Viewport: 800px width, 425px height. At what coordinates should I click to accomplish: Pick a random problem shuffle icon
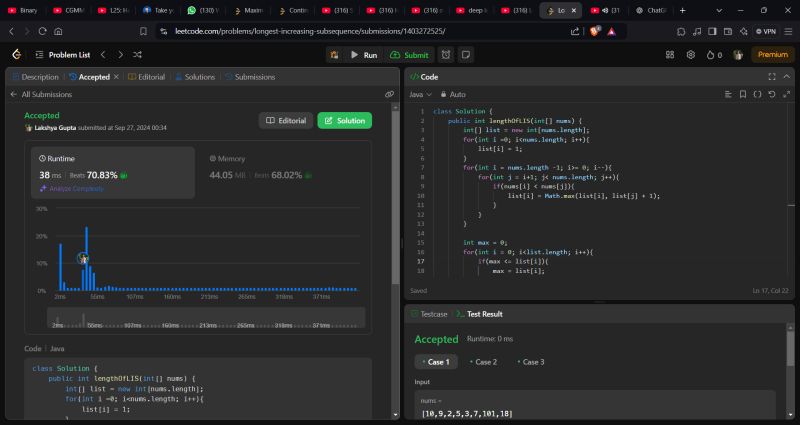[137, 55]
